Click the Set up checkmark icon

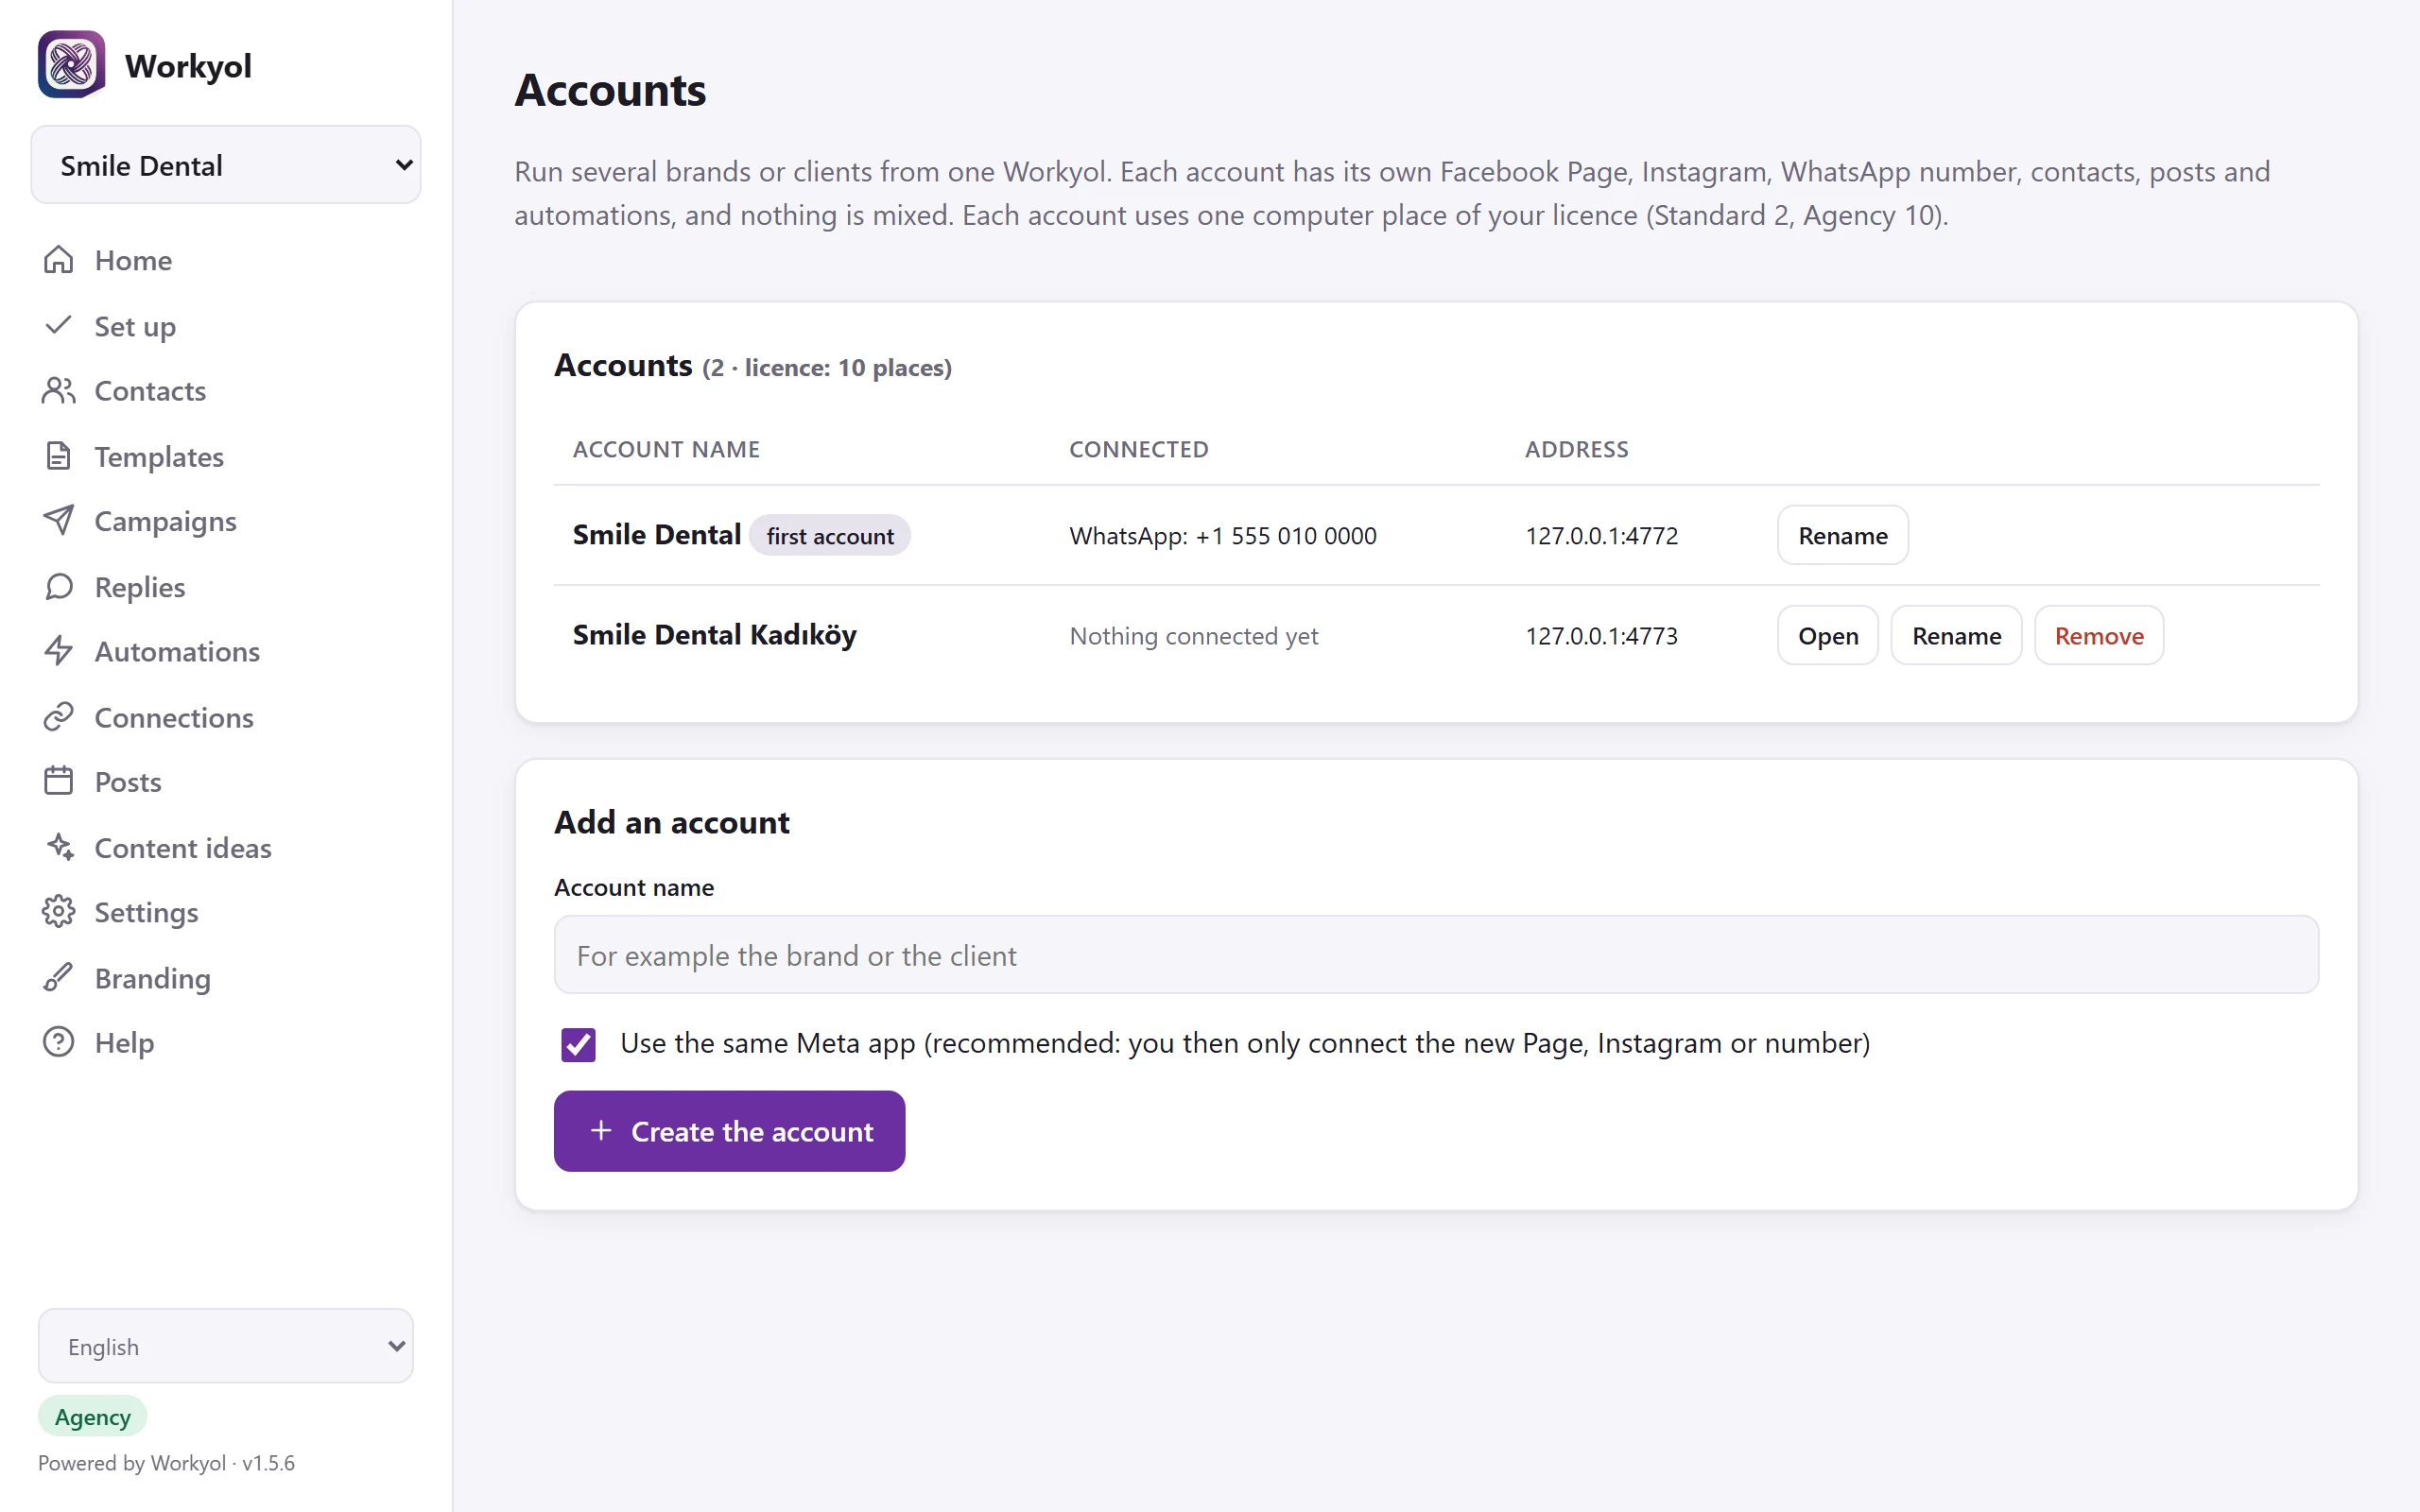[x=59, y=325]
